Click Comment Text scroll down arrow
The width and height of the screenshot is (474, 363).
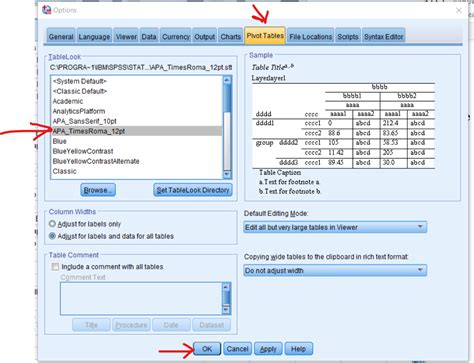(x=226, y=310)
